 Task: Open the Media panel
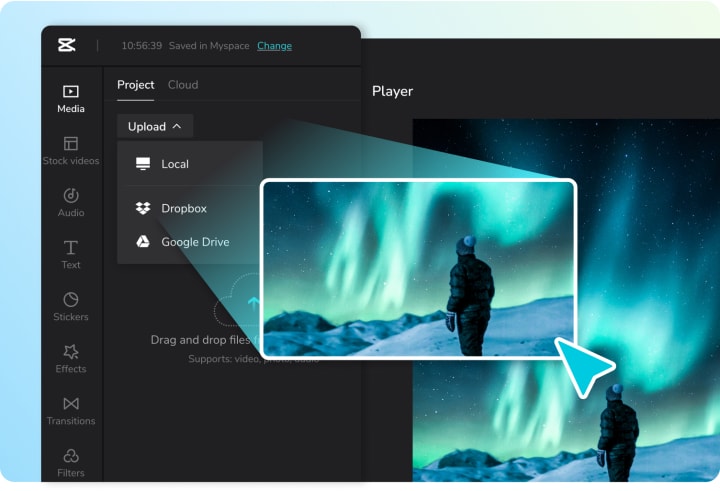coord(71,99)
